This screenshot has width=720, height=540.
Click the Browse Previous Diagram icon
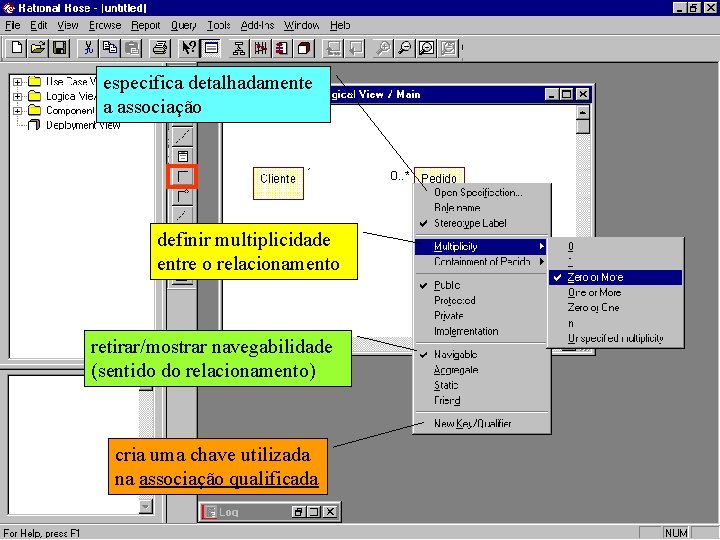tap(355, 48)
